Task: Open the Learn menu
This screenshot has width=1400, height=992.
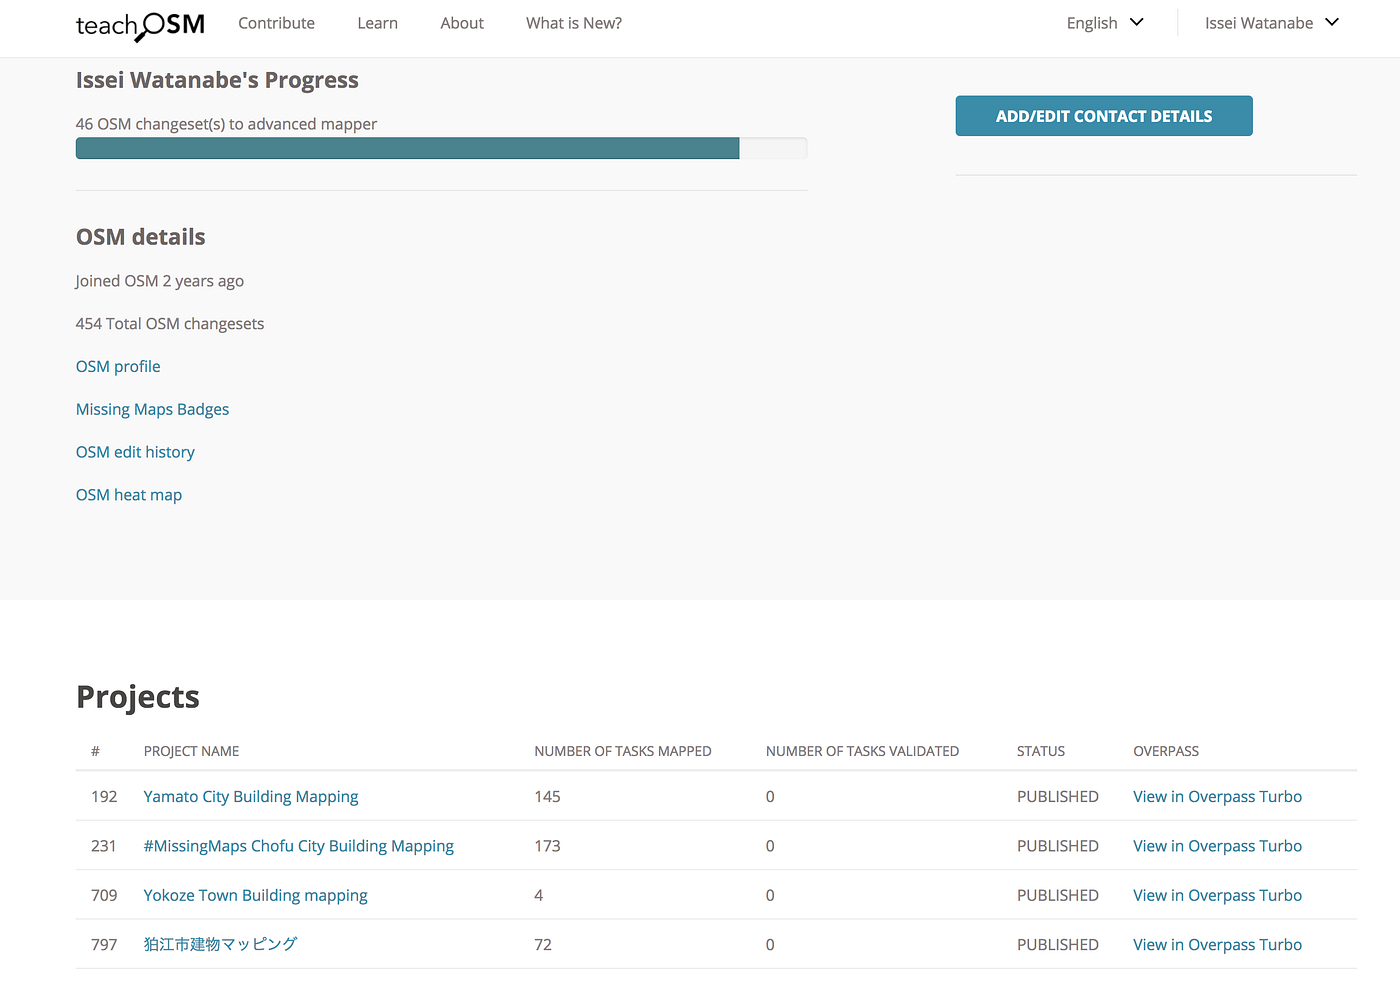Action: pos(377,23)
